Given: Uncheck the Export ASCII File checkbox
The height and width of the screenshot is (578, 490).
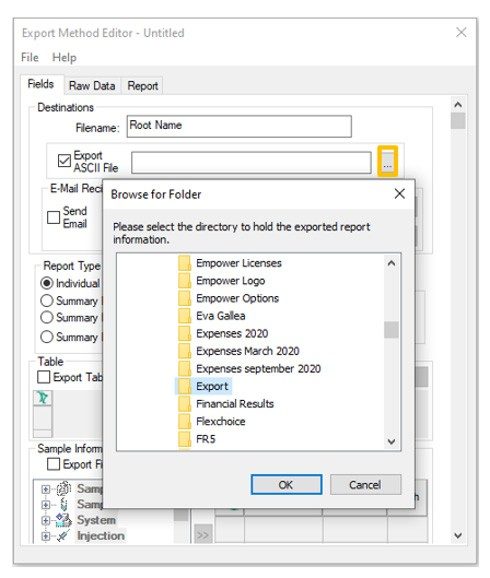Looking at the screenshot, I should click(x=64, y=161).
